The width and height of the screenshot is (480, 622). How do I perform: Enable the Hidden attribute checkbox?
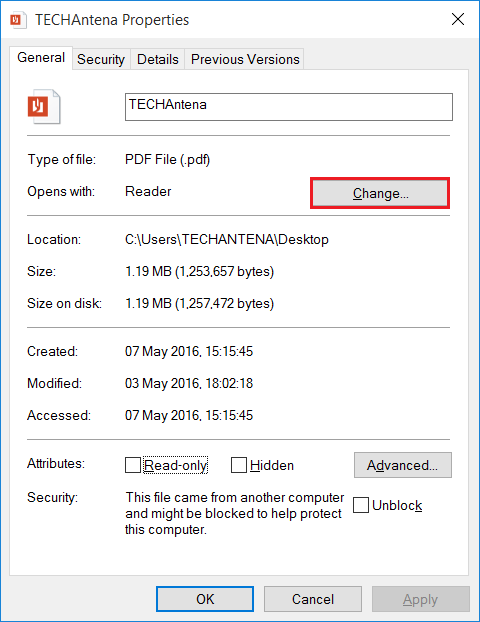tap(238, 465)
